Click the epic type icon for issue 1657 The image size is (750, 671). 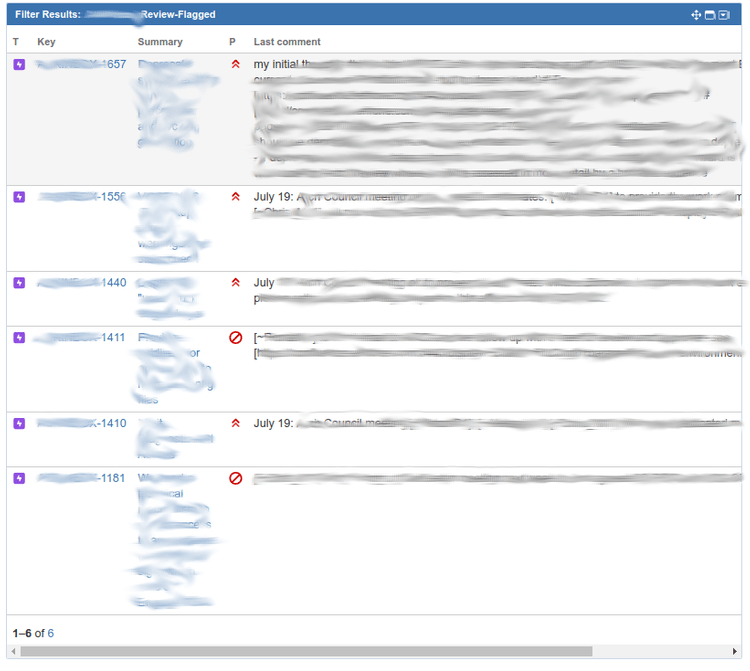[19, 64]
